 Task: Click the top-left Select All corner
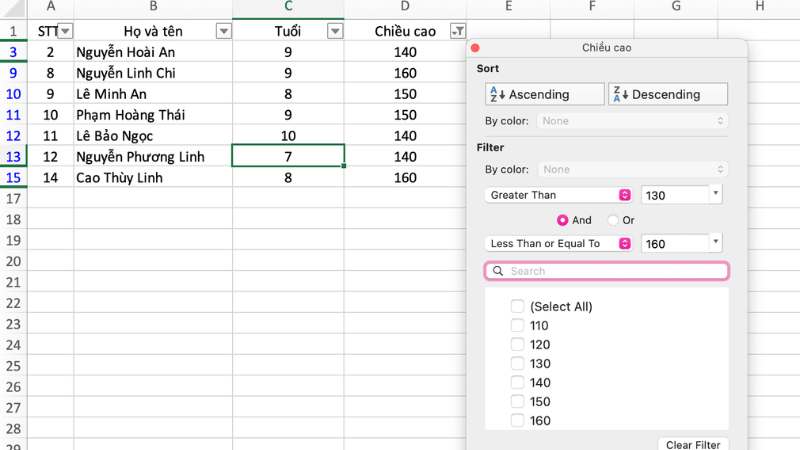(13, 8)
